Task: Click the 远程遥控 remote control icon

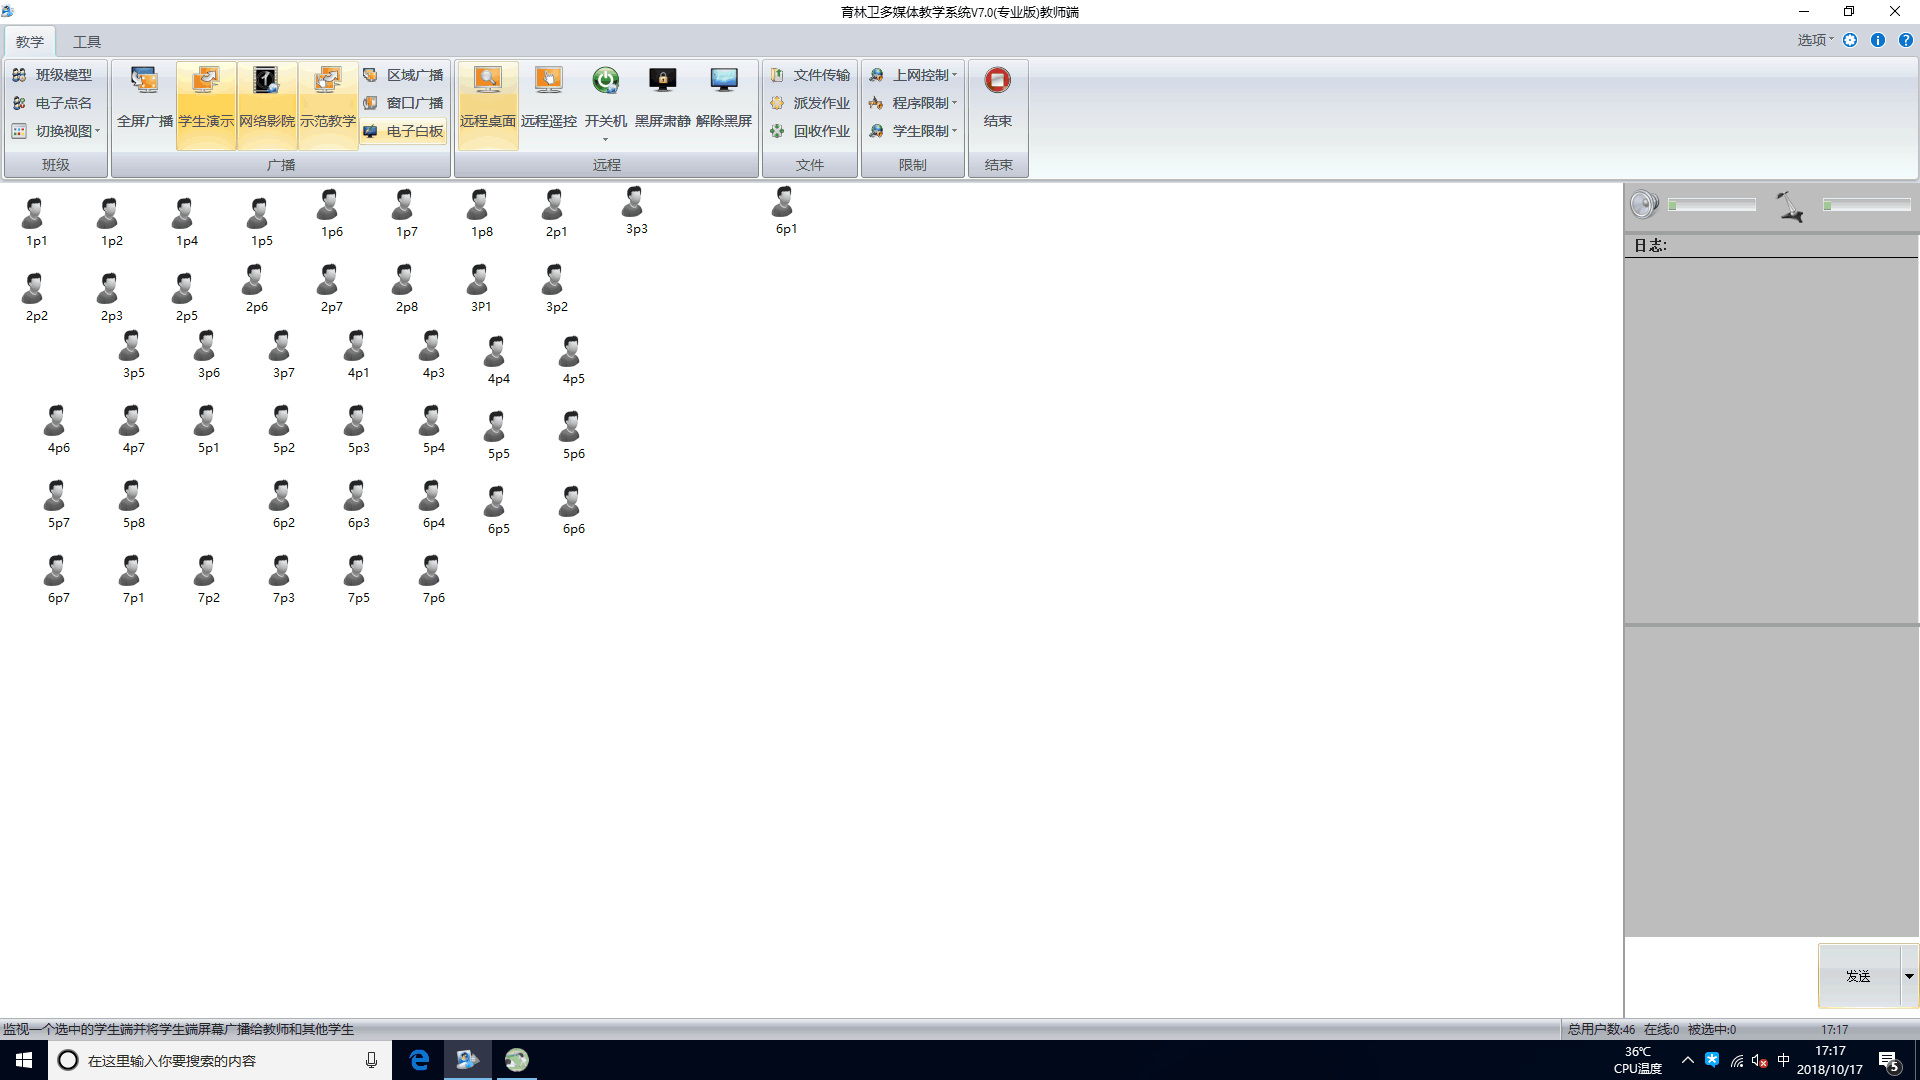Action: [x=549, y=80]
